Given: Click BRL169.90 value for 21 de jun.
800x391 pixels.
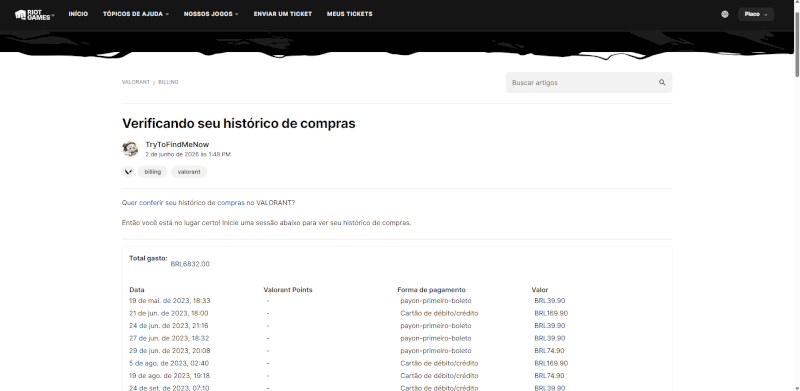Looking at the screenshot, I should coord(551,313).
